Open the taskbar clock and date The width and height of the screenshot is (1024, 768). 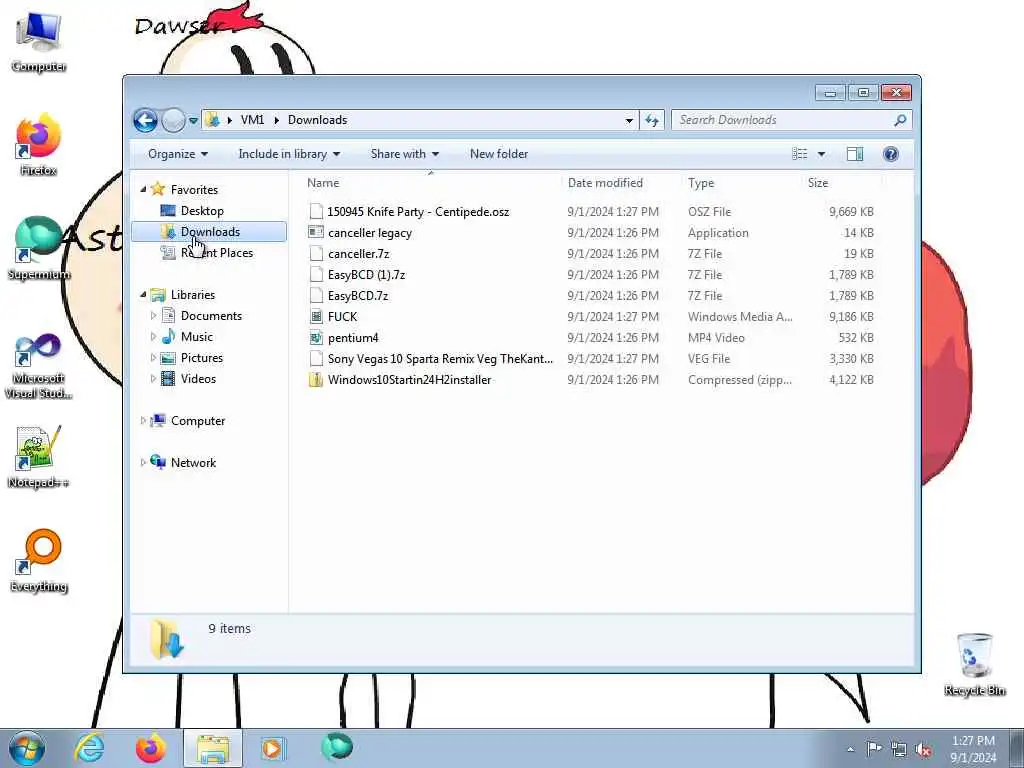pyautogui.click(x=973, y=749)
